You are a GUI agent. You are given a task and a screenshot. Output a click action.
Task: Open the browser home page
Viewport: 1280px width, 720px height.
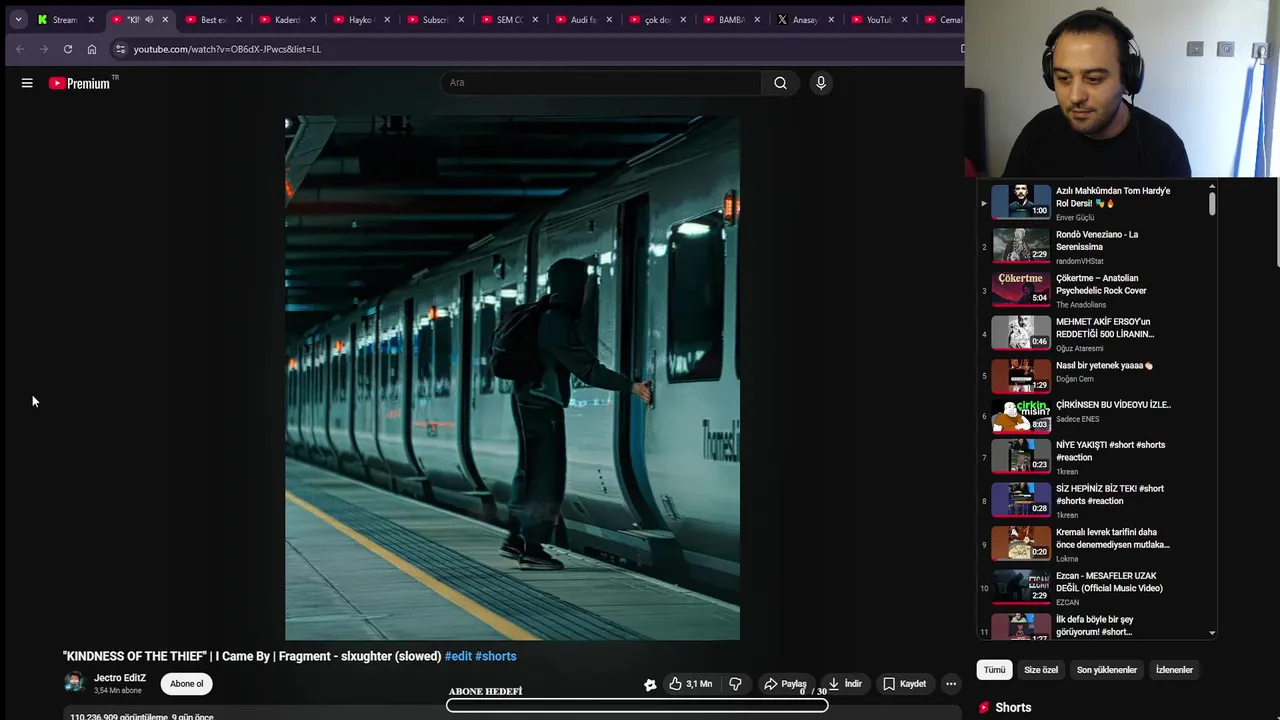tap(92, 49)
